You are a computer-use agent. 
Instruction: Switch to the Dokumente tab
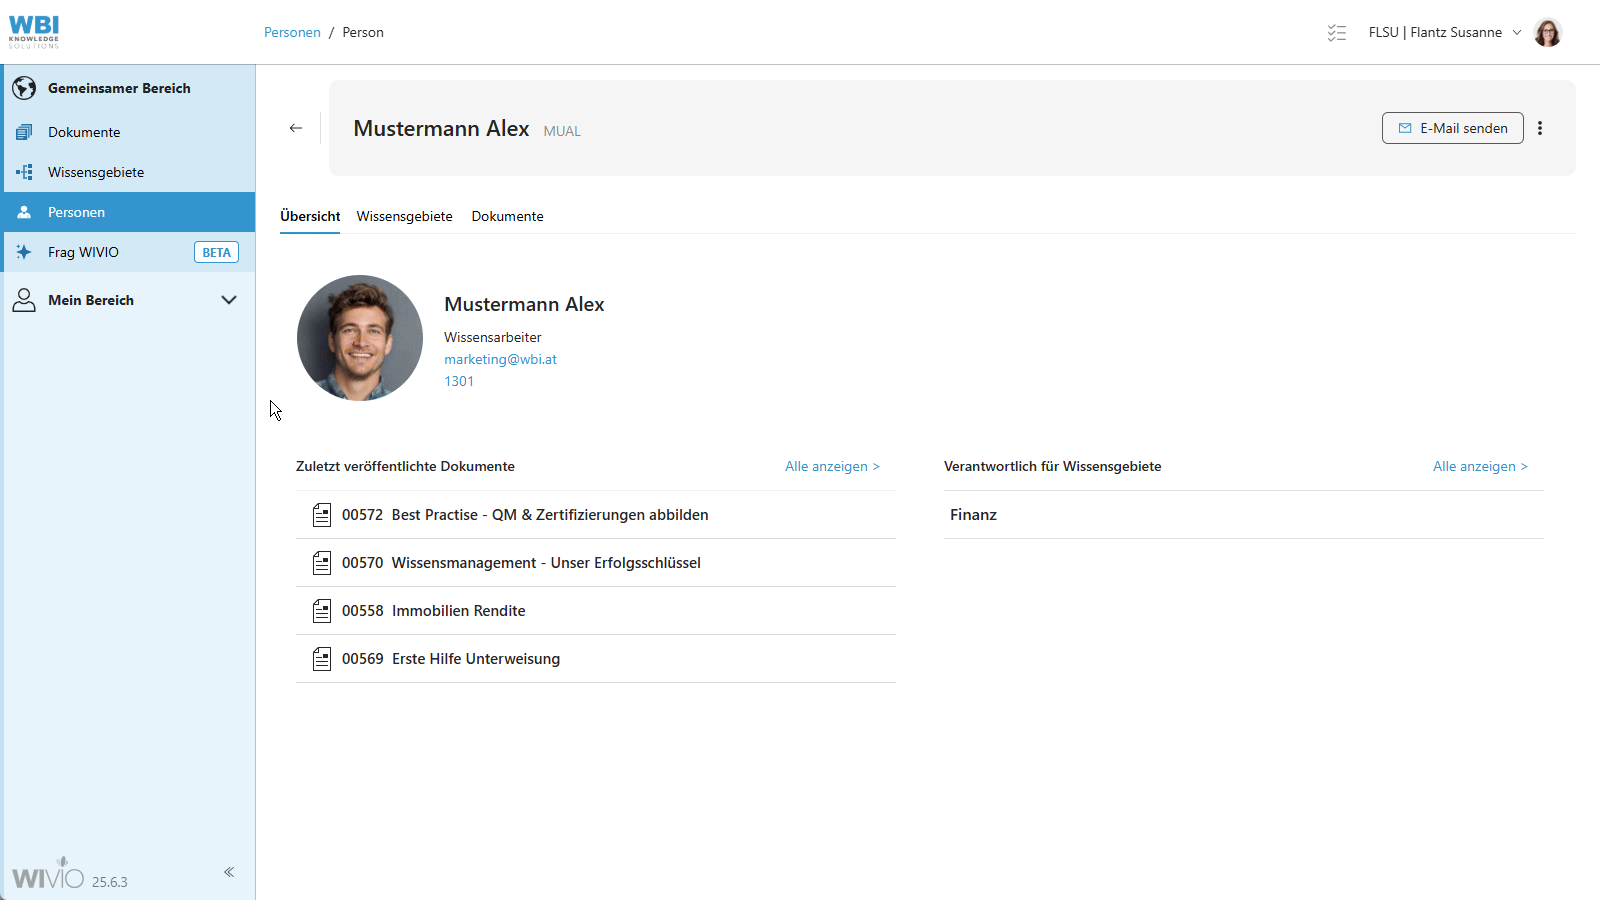[507, 216]
